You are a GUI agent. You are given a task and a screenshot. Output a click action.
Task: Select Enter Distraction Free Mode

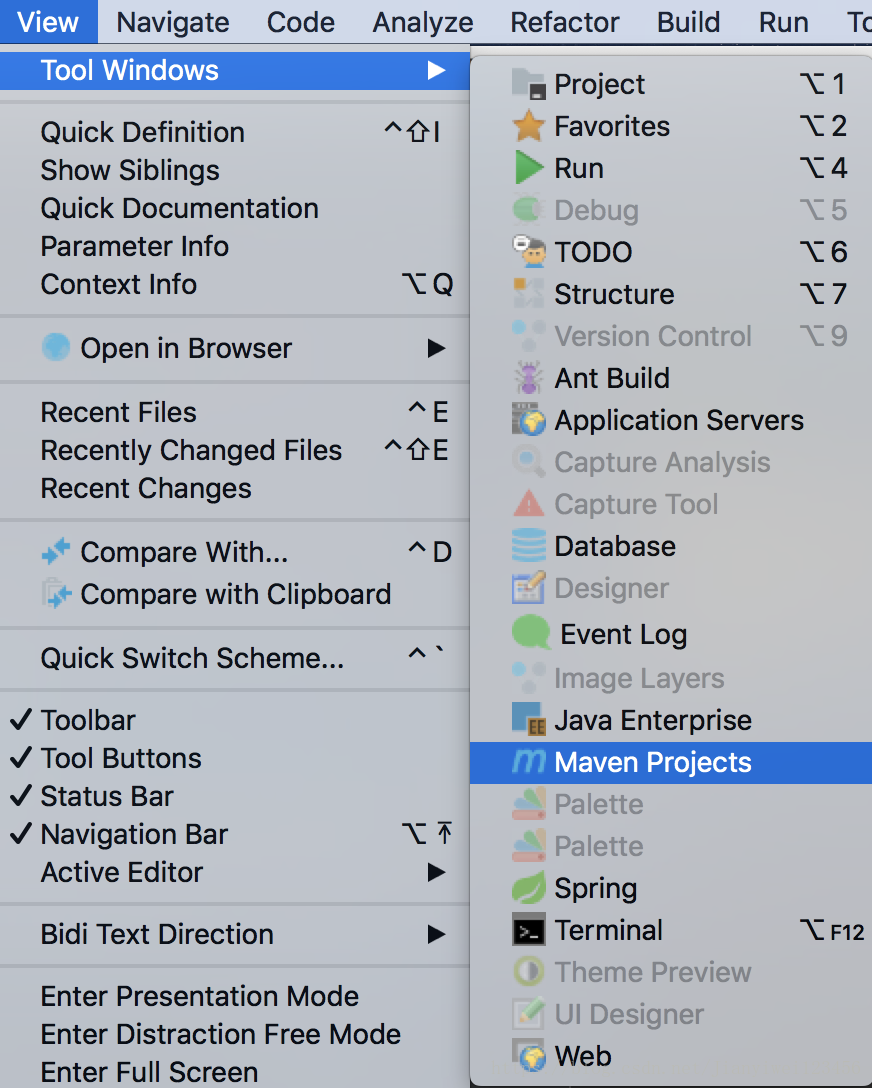234,1035
